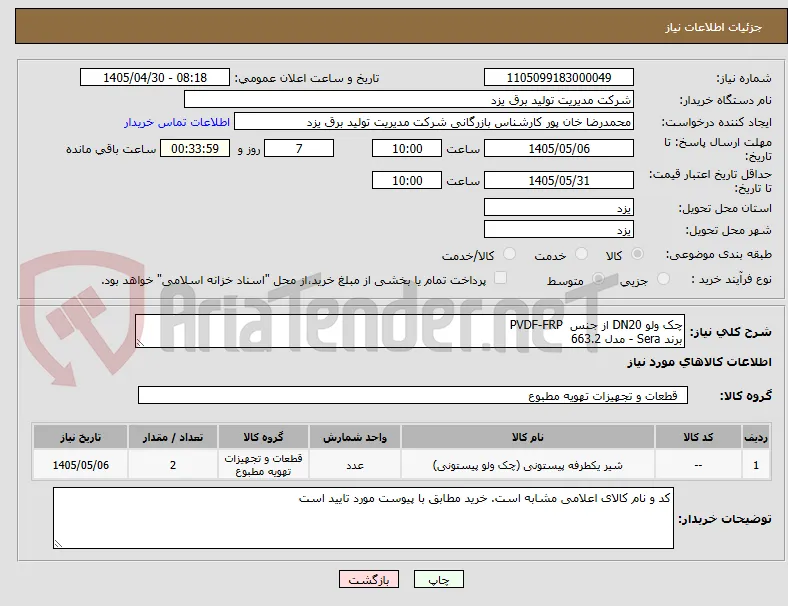Click the goods group cell قطعات و تجهیزات تهویه مطبوع
The width and height of the screenshot is (788, 606).
pos(263,465)
